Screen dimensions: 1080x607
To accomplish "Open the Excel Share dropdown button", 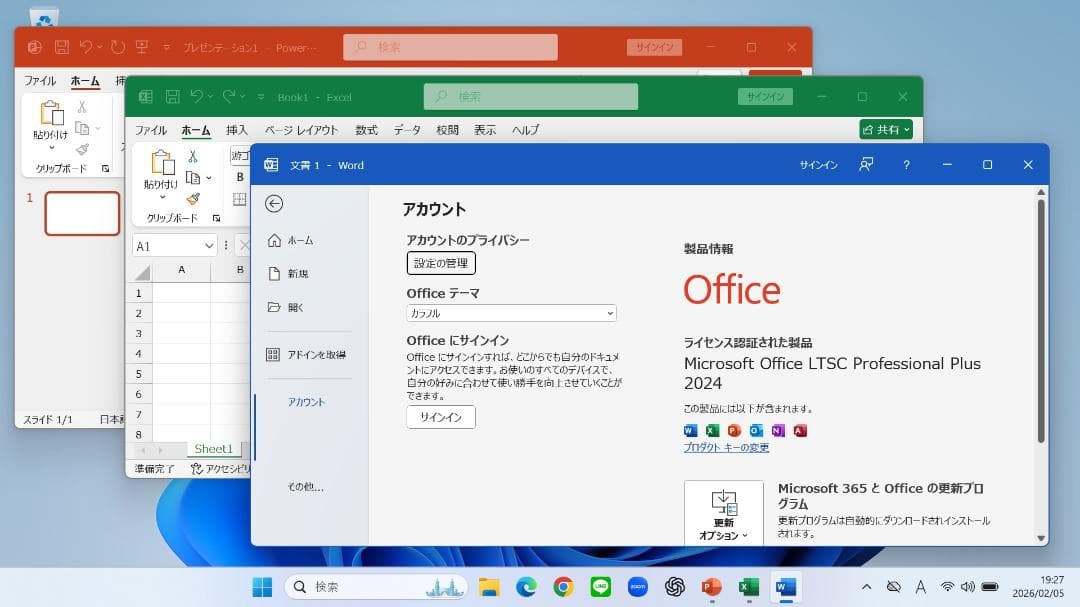I will pyautogui.click(x=886, y=130).
